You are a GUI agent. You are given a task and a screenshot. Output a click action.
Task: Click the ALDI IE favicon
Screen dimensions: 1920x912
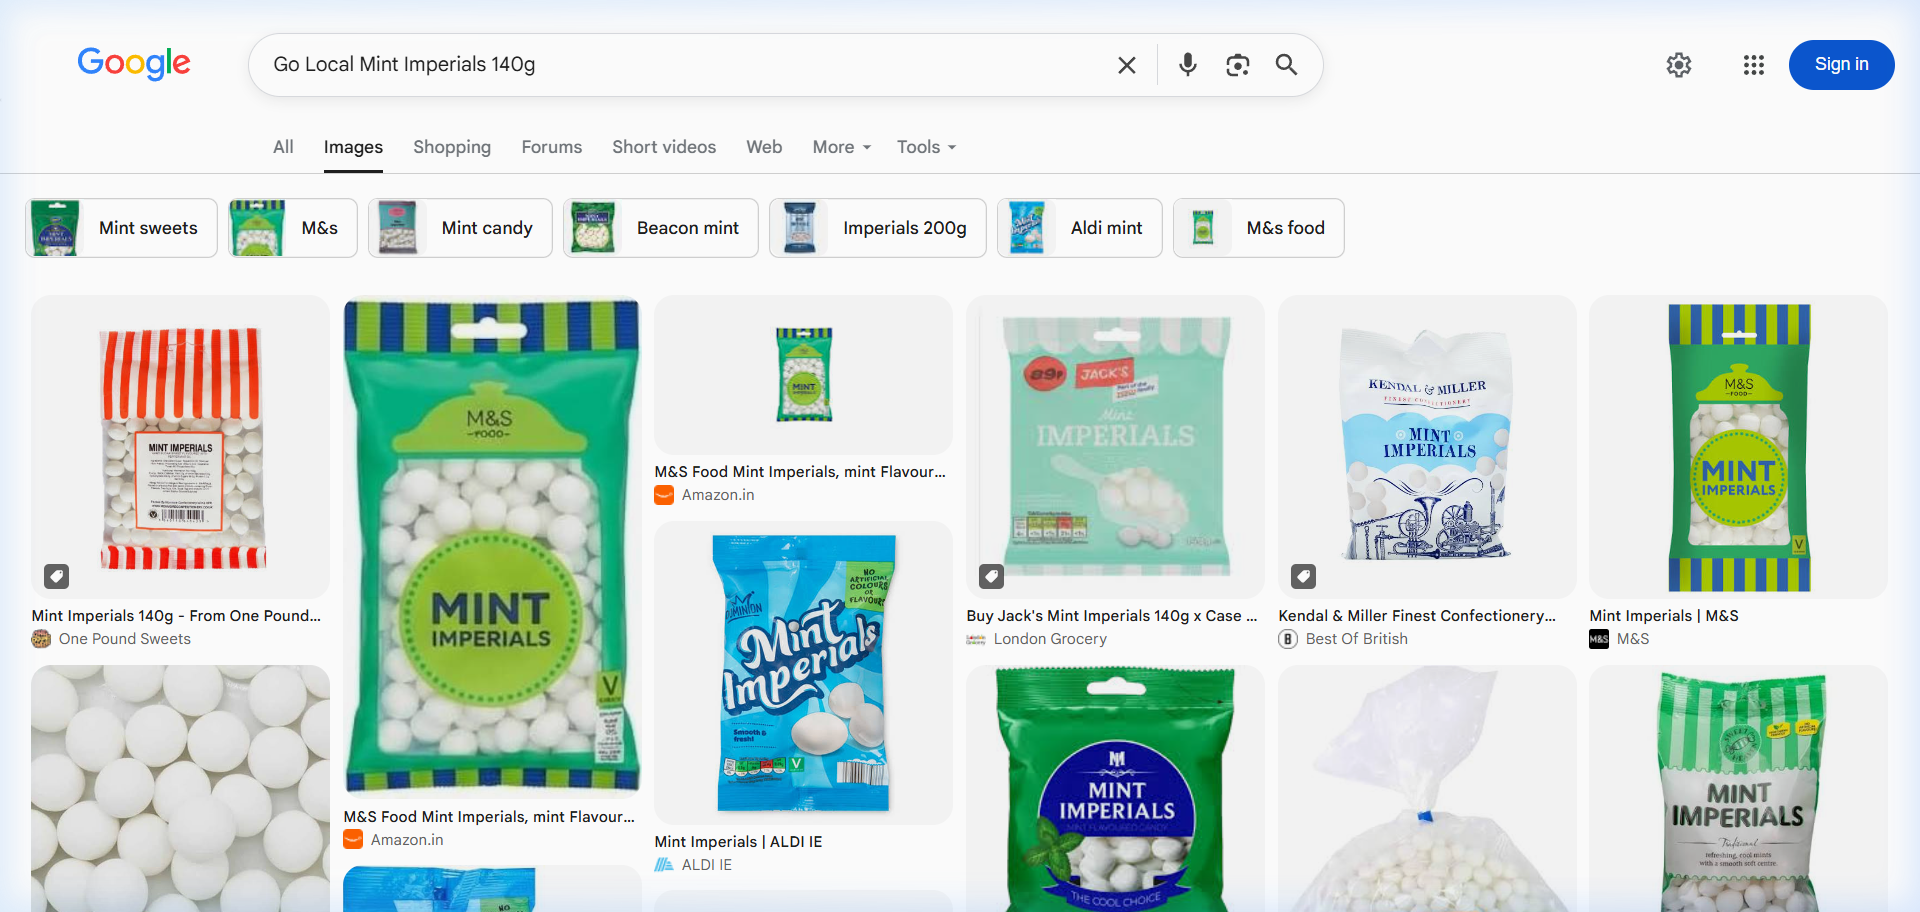664,865
